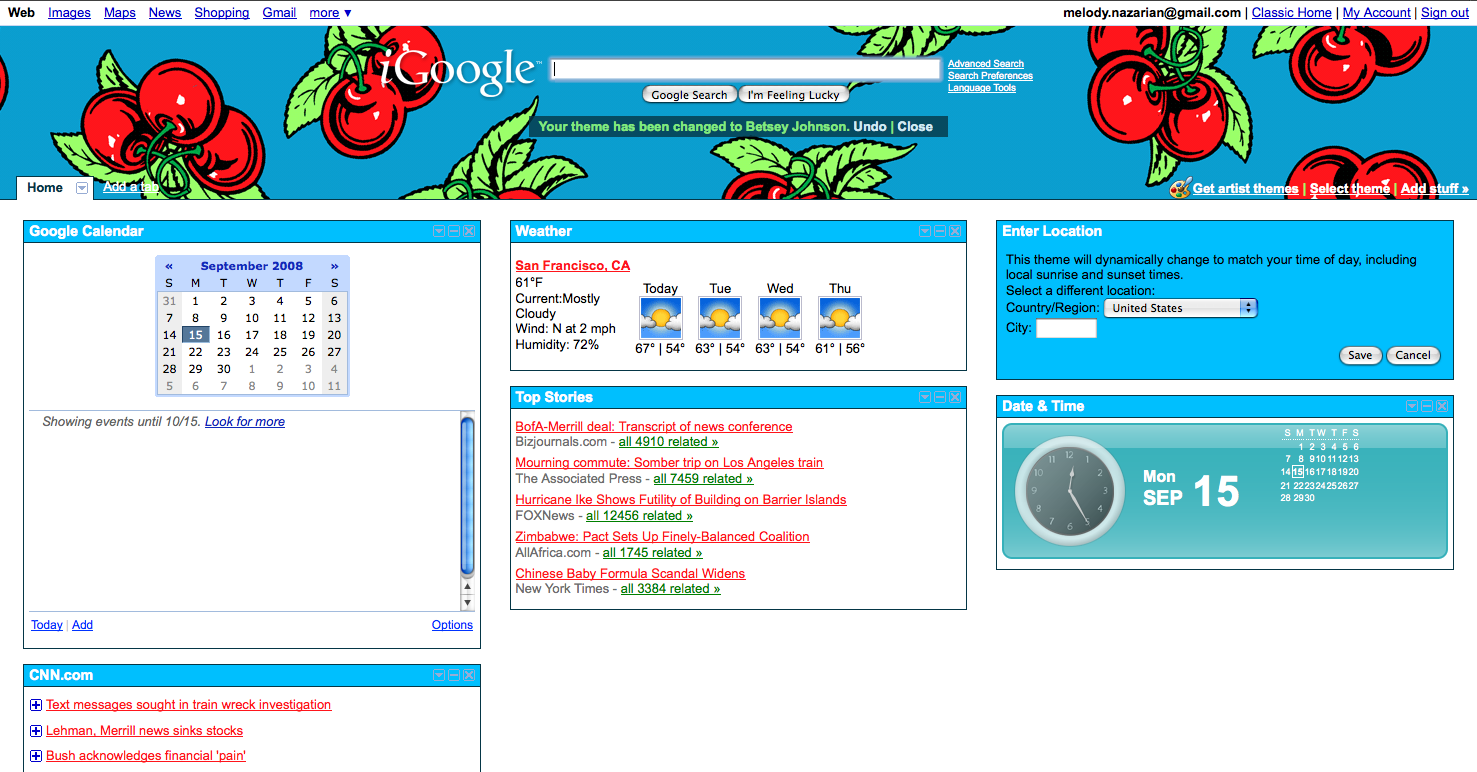Open Classic Home link
The image size is (1477, 772).
point(1292,13)
